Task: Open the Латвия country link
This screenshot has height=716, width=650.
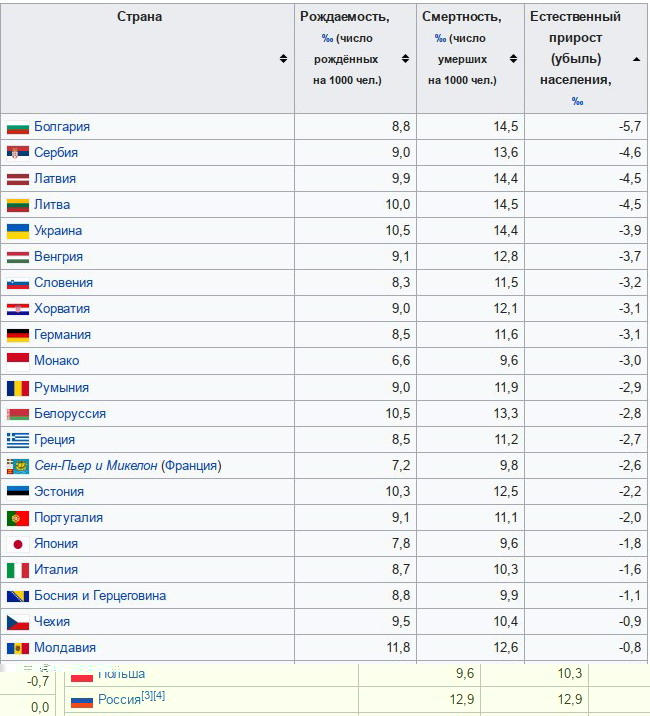Action: tap(55, 179)
